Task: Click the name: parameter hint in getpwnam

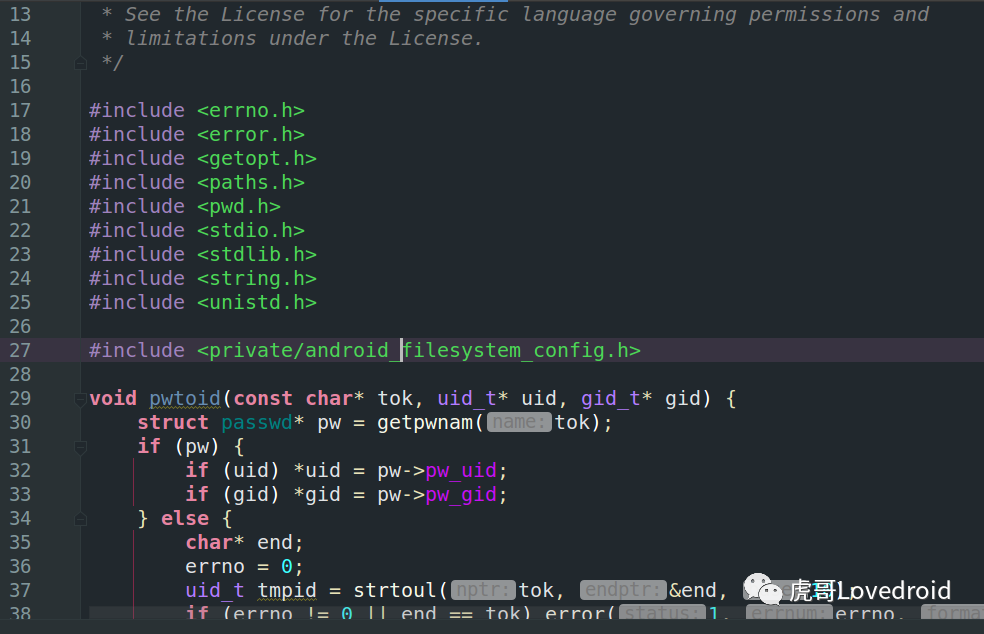Action: (x=518, y=422)
